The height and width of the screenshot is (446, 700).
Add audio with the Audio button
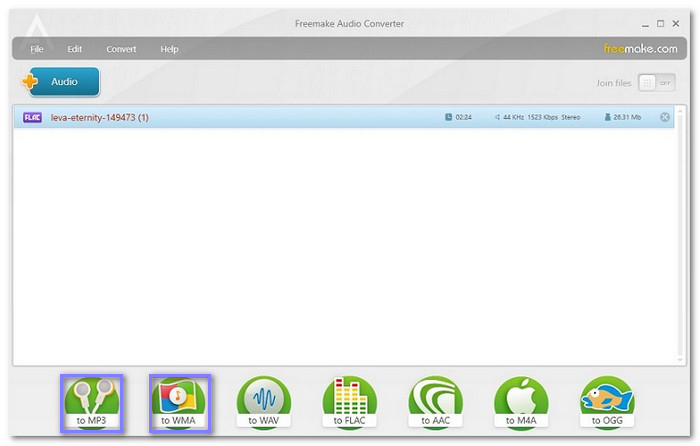click(61, 82)
